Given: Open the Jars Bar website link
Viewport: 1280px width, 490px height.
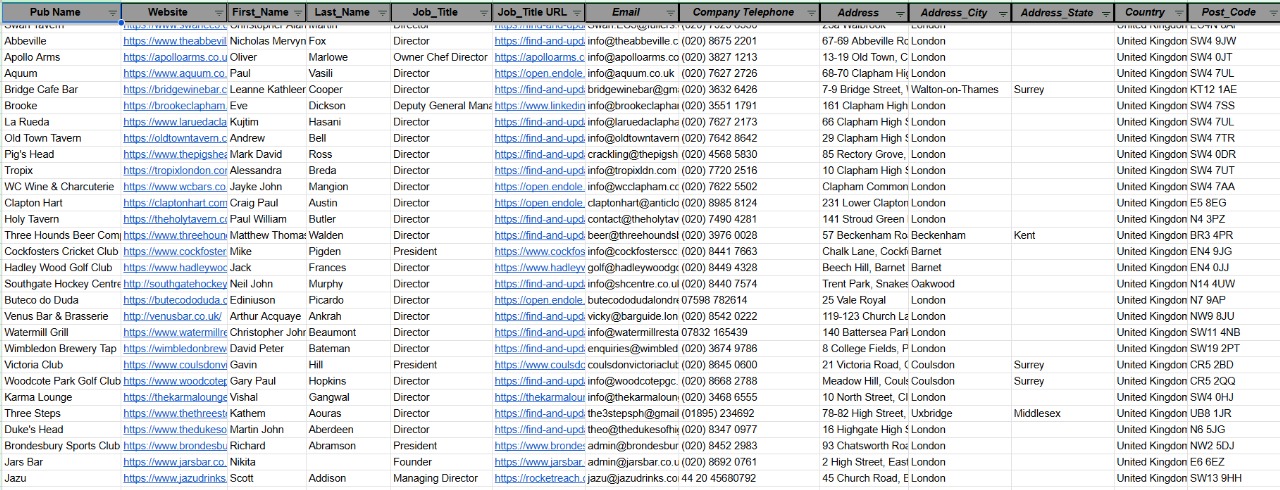Looking at the screenshot, I should point(175,462).
